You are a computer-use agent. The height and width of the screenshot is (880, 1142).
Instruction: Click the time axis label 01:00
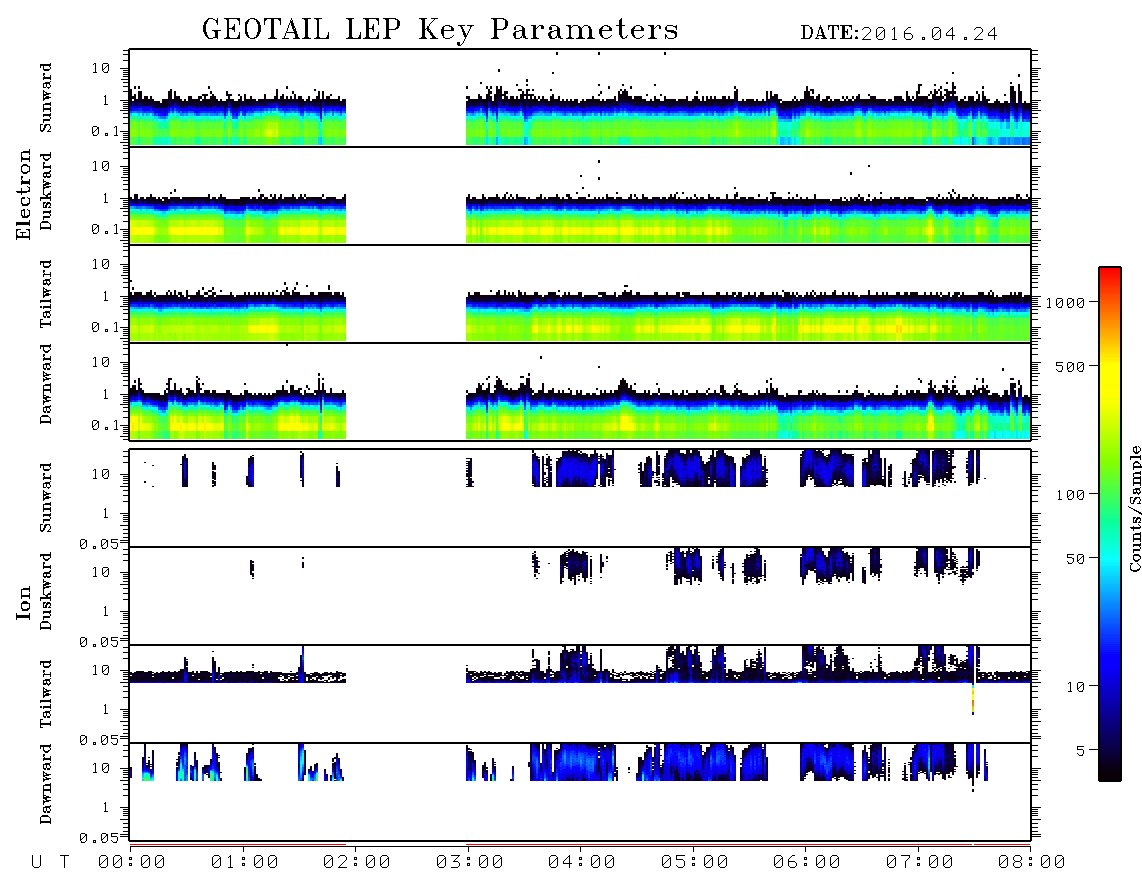click(x=245, y=863)
